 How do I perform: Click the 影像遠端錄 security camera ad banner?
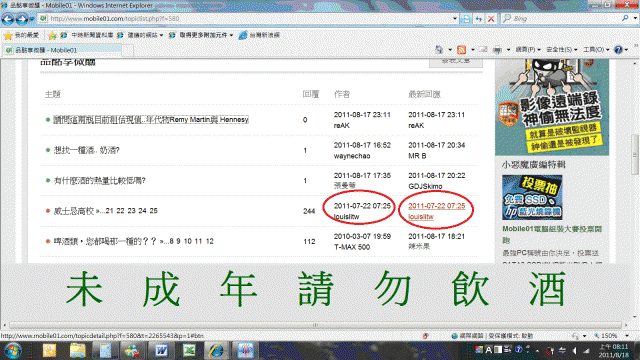[552, 107]
